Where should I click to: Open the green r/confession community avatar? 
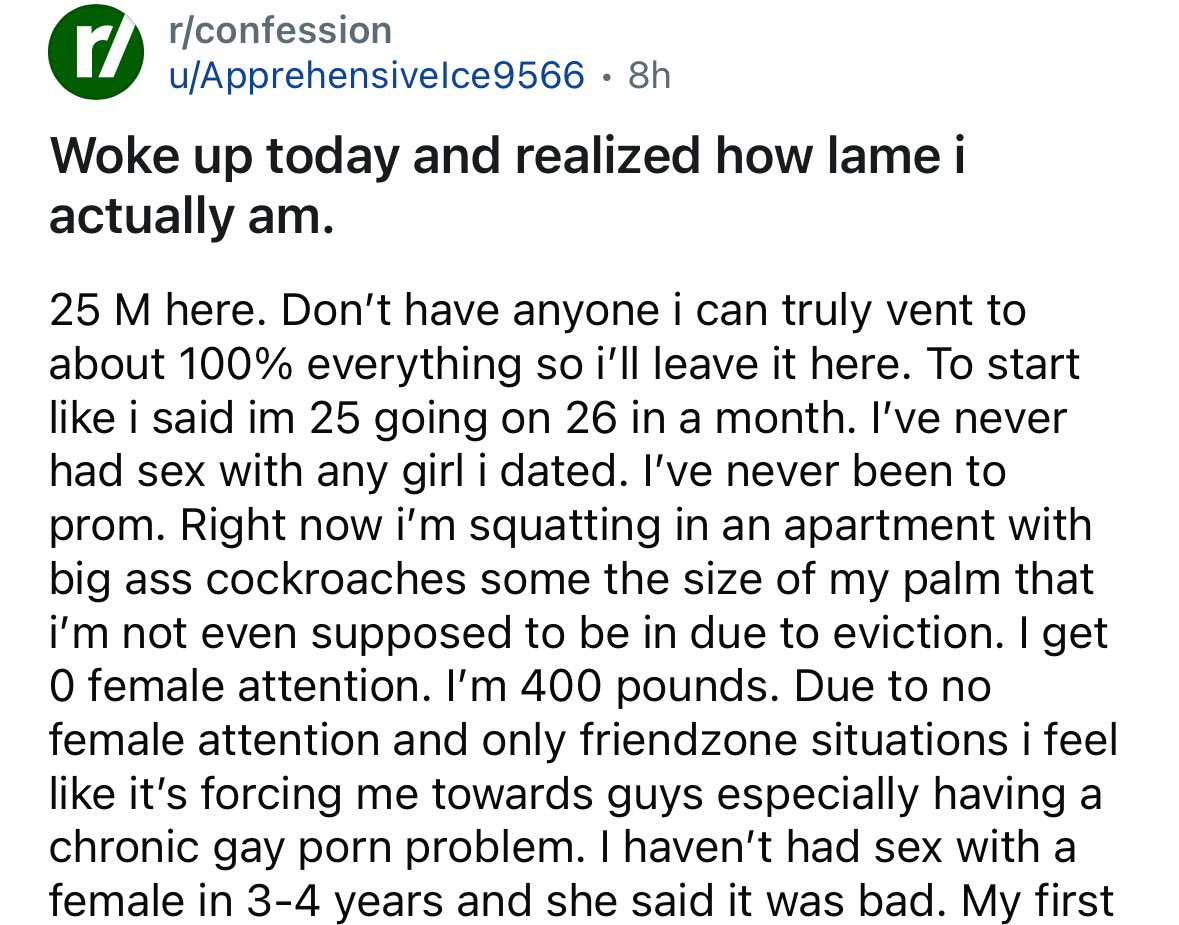click(96, 52)
